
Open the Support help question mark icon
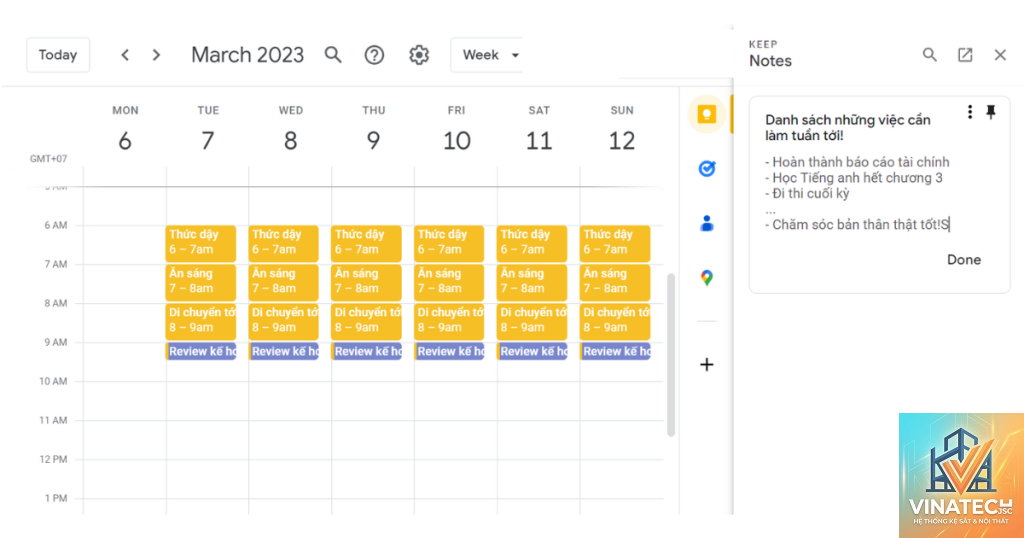tap(374, 55)
